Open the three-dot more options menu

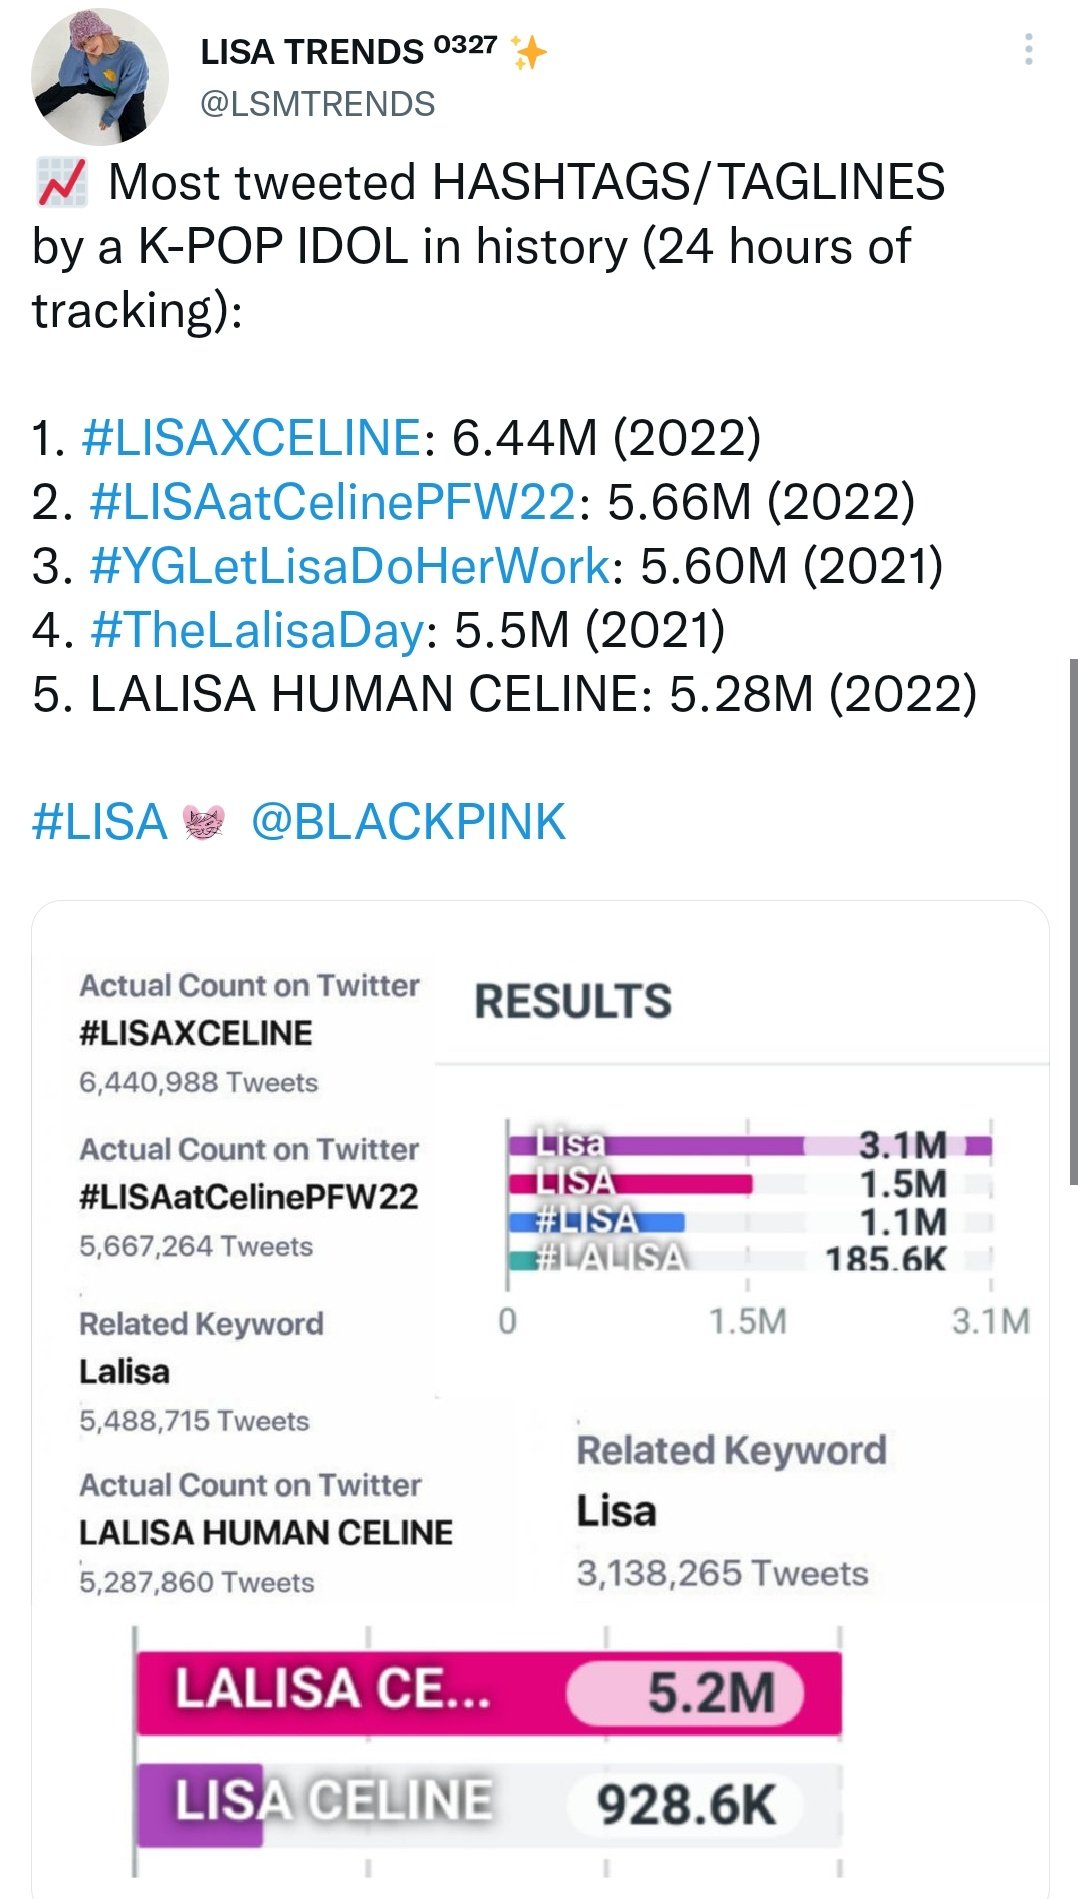(x=1028, y=49)
